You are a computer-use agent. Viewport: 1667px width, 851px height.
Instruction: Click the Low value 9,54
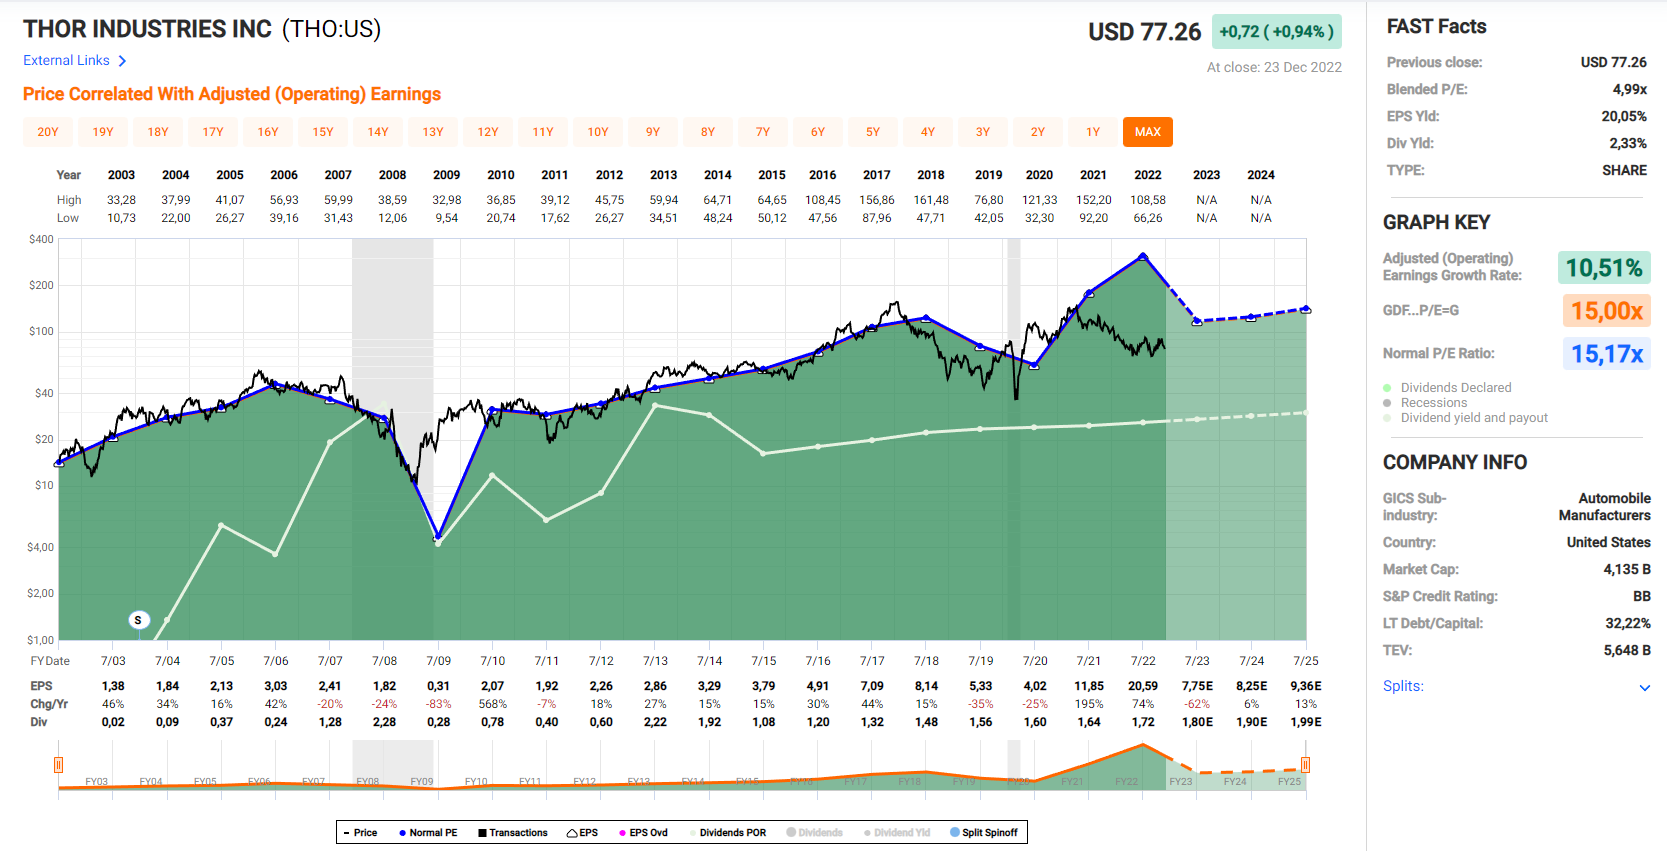click(x=447, y=218)
